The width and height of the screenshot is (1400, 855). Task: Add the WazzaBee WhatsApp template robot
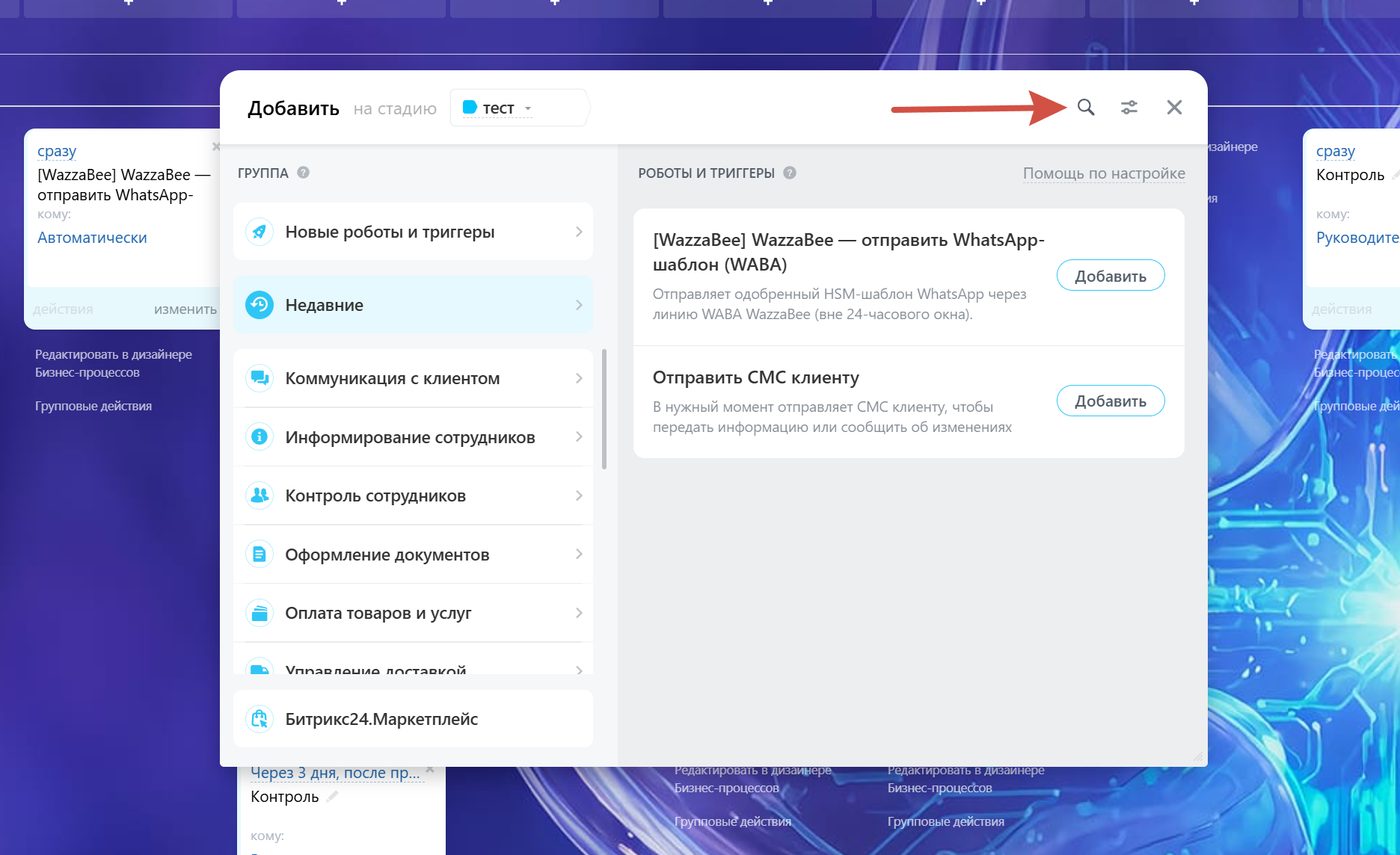click(x=1110, y=276)
